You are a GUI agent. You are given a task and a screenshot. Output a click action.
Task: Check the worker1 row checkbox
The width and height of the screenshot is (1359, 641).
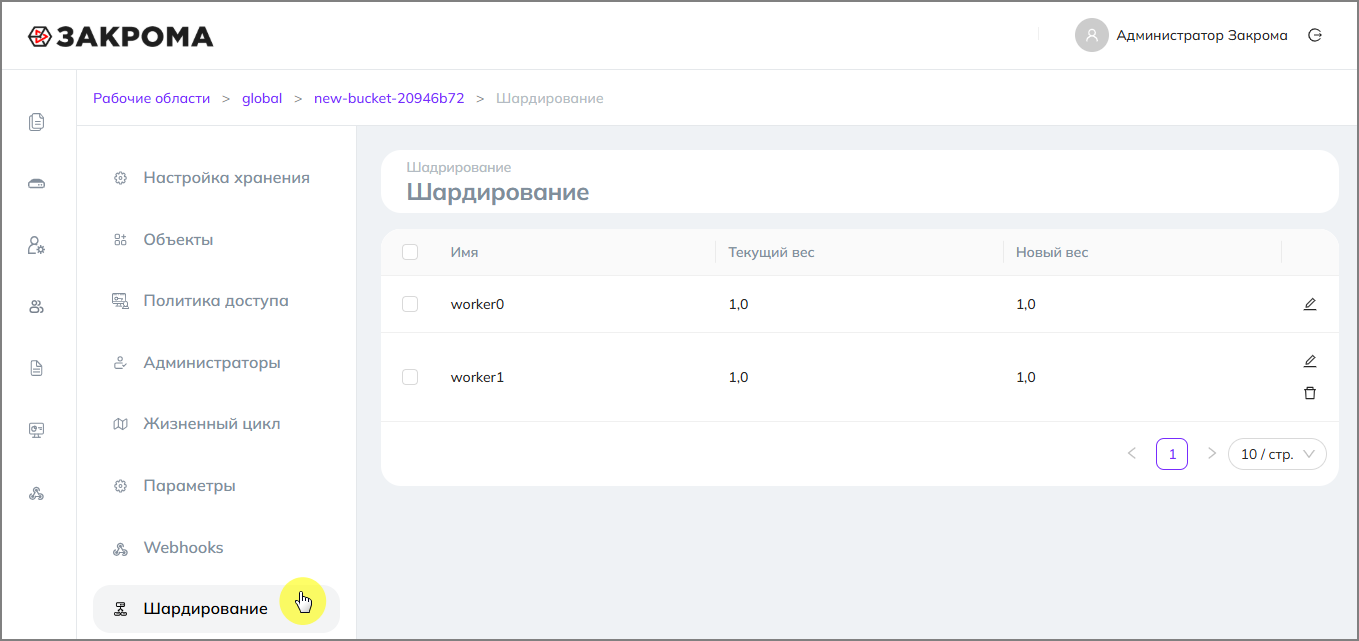(410, 377)
